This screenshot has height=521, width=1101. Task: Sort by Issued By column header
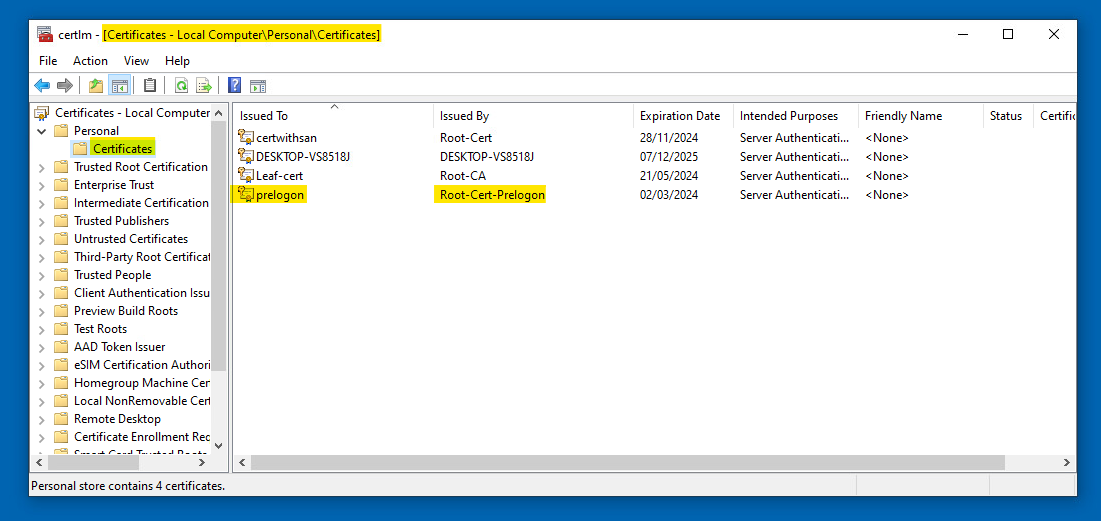(465, 116)
